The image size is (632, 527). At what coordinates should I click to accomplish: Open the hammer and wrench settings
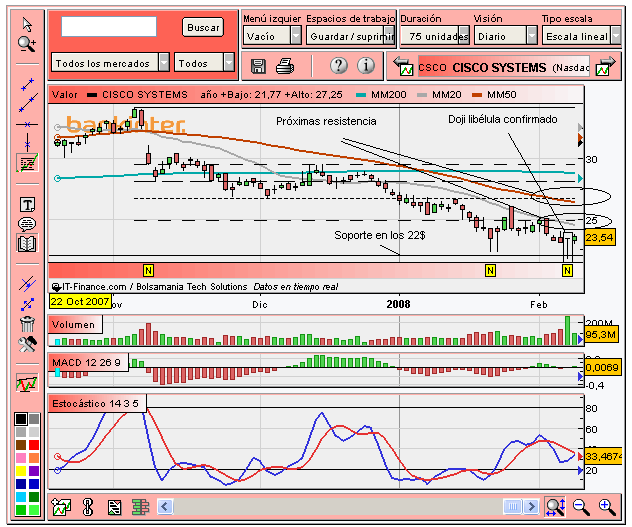[x=27, y=344]
